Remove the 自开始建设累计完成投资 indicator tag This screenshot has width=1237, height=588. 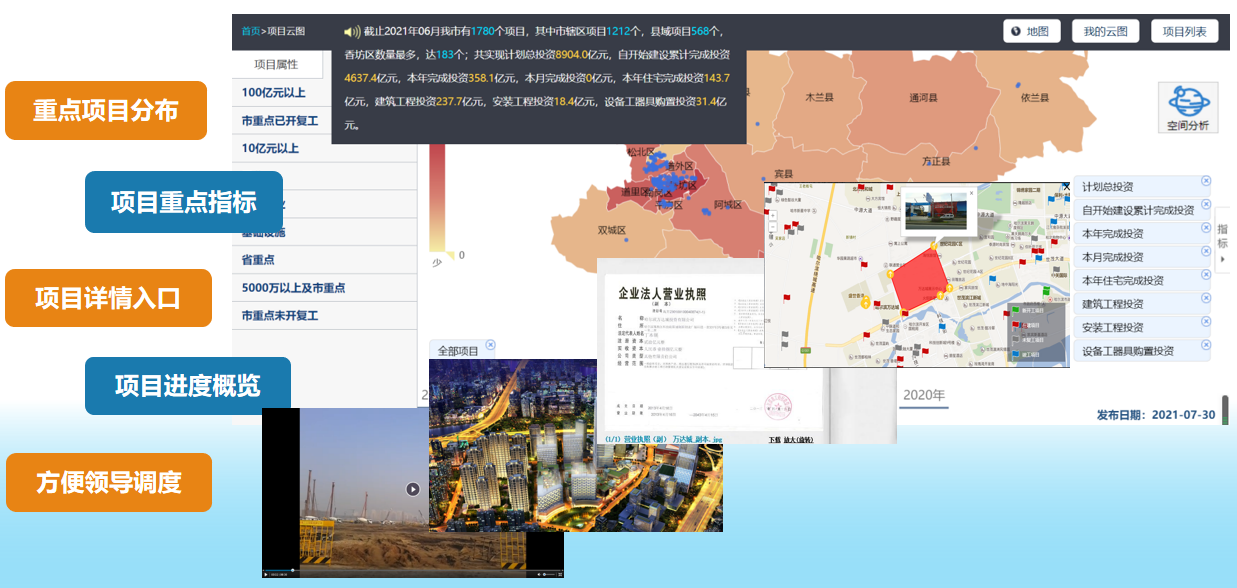(x=1205, y=205)
